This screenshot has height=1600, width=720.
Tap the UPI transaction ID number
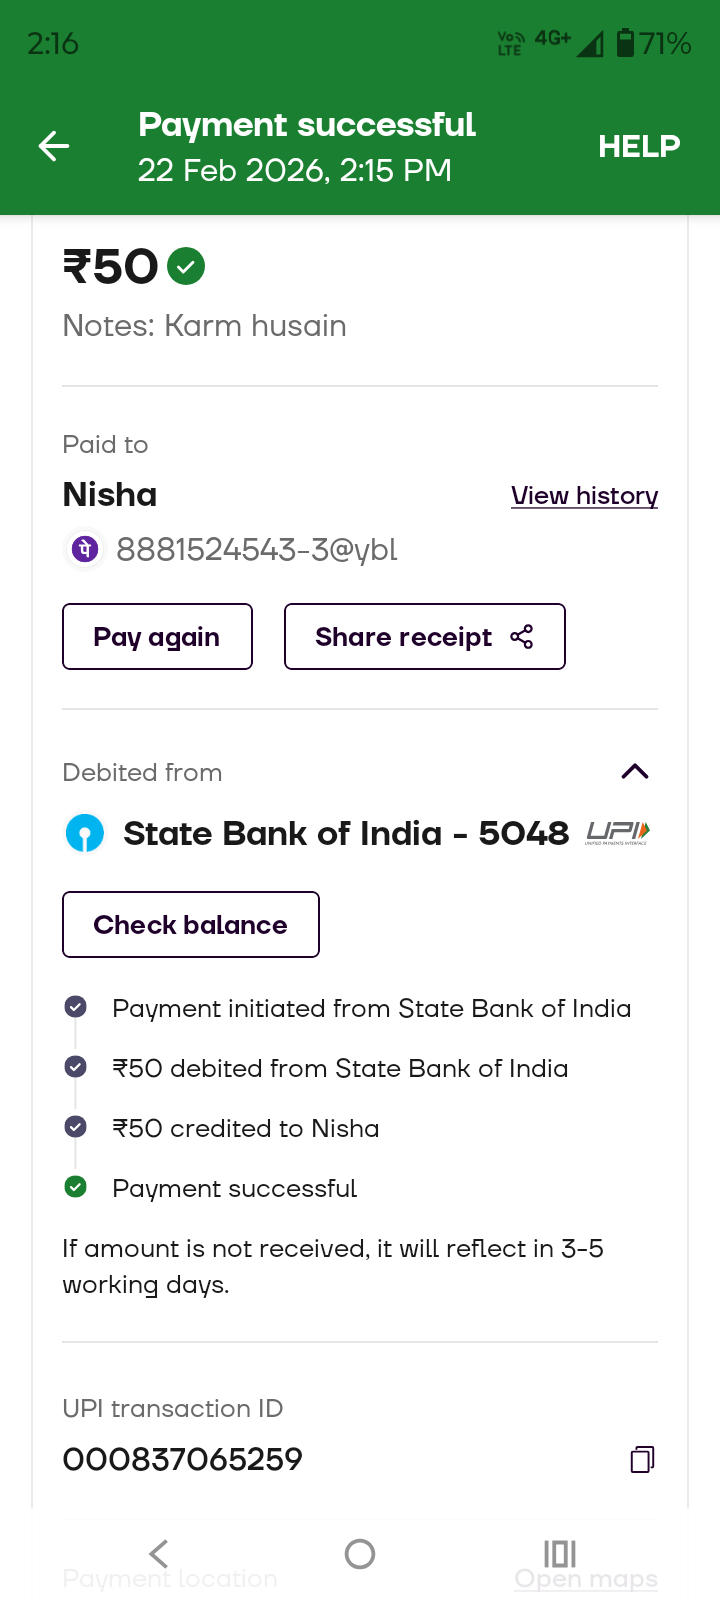coord(183,1459)
